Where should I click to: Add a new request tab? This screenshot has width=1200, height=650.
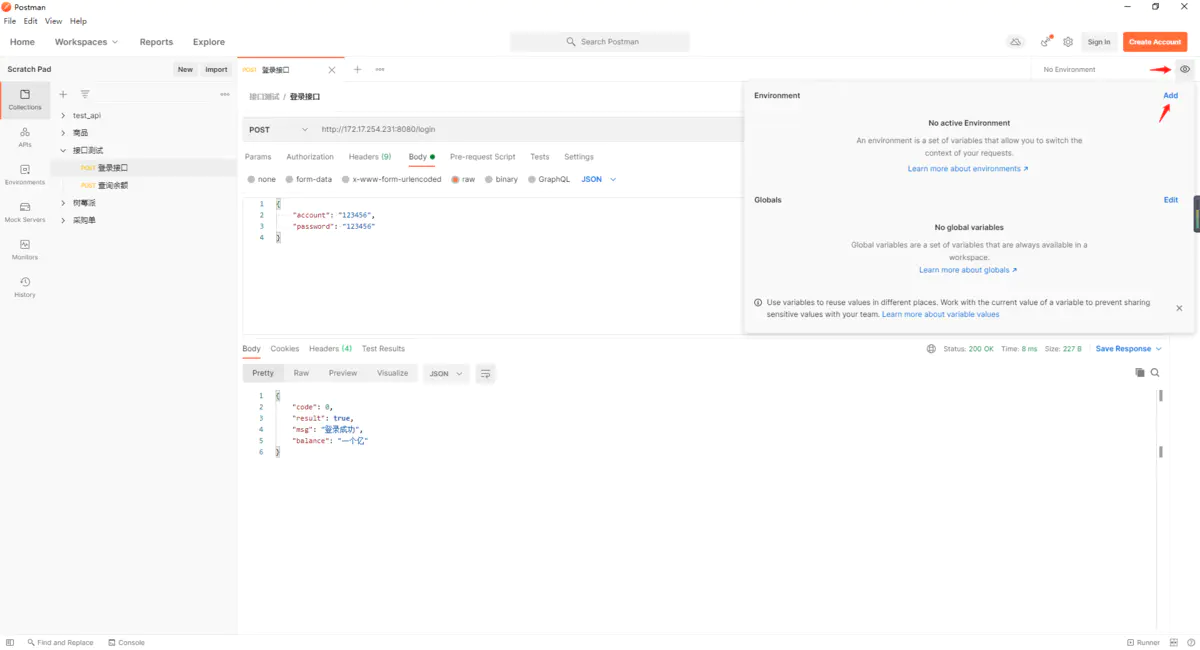357,70
